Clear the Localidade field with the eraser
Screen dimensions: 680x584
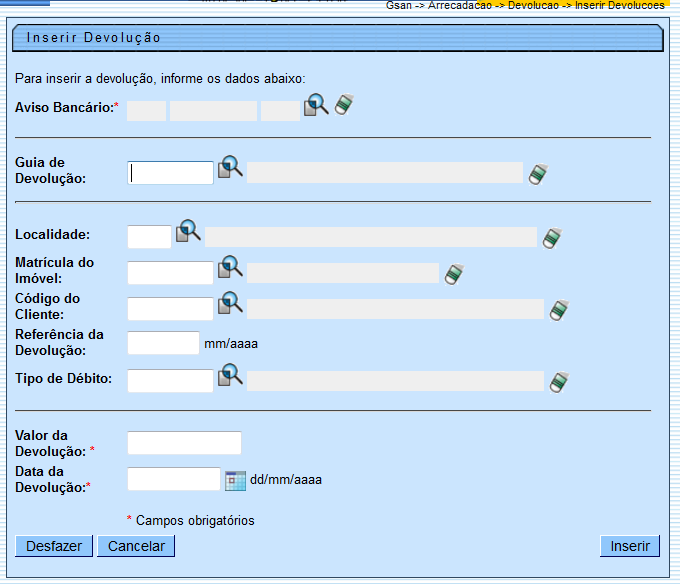click(552, 238)
